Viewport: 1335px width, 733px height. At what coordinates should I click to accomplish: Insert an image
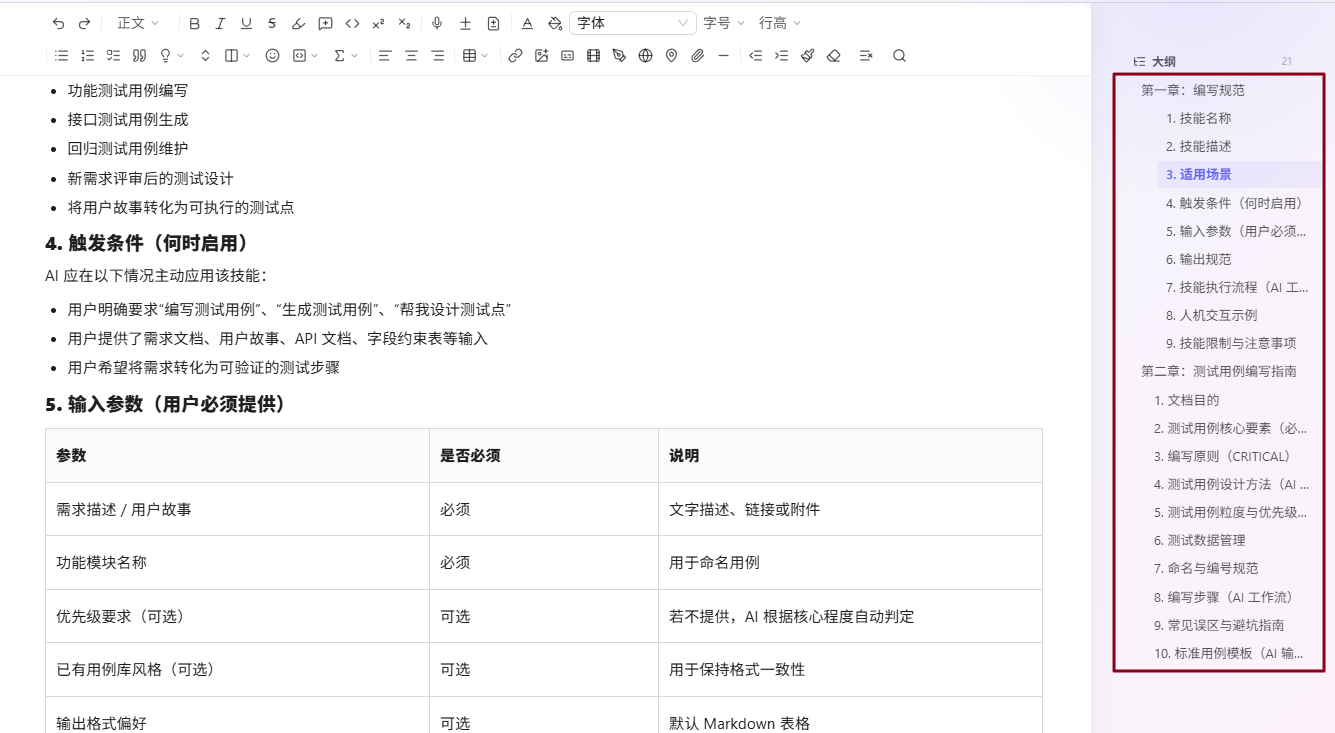(541, 56)
